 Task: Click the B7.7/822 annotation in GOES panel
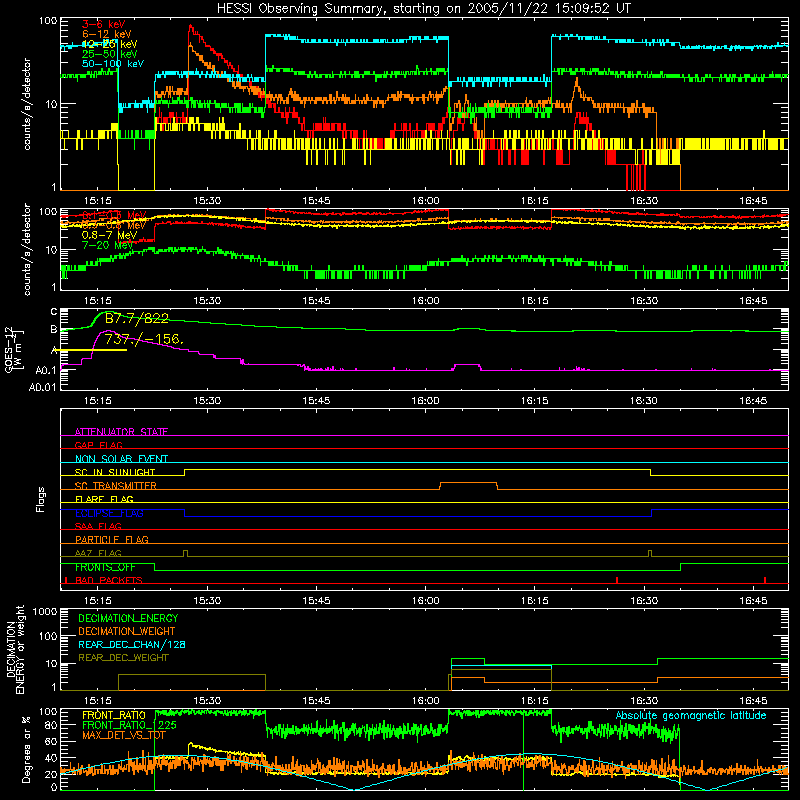pos(137,319)
